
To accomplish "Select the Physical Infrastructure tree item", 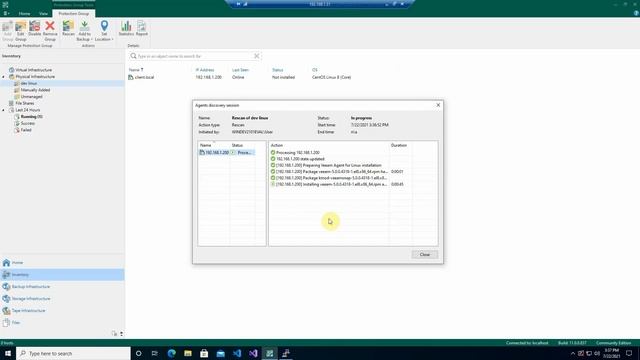I will [35, 77].
